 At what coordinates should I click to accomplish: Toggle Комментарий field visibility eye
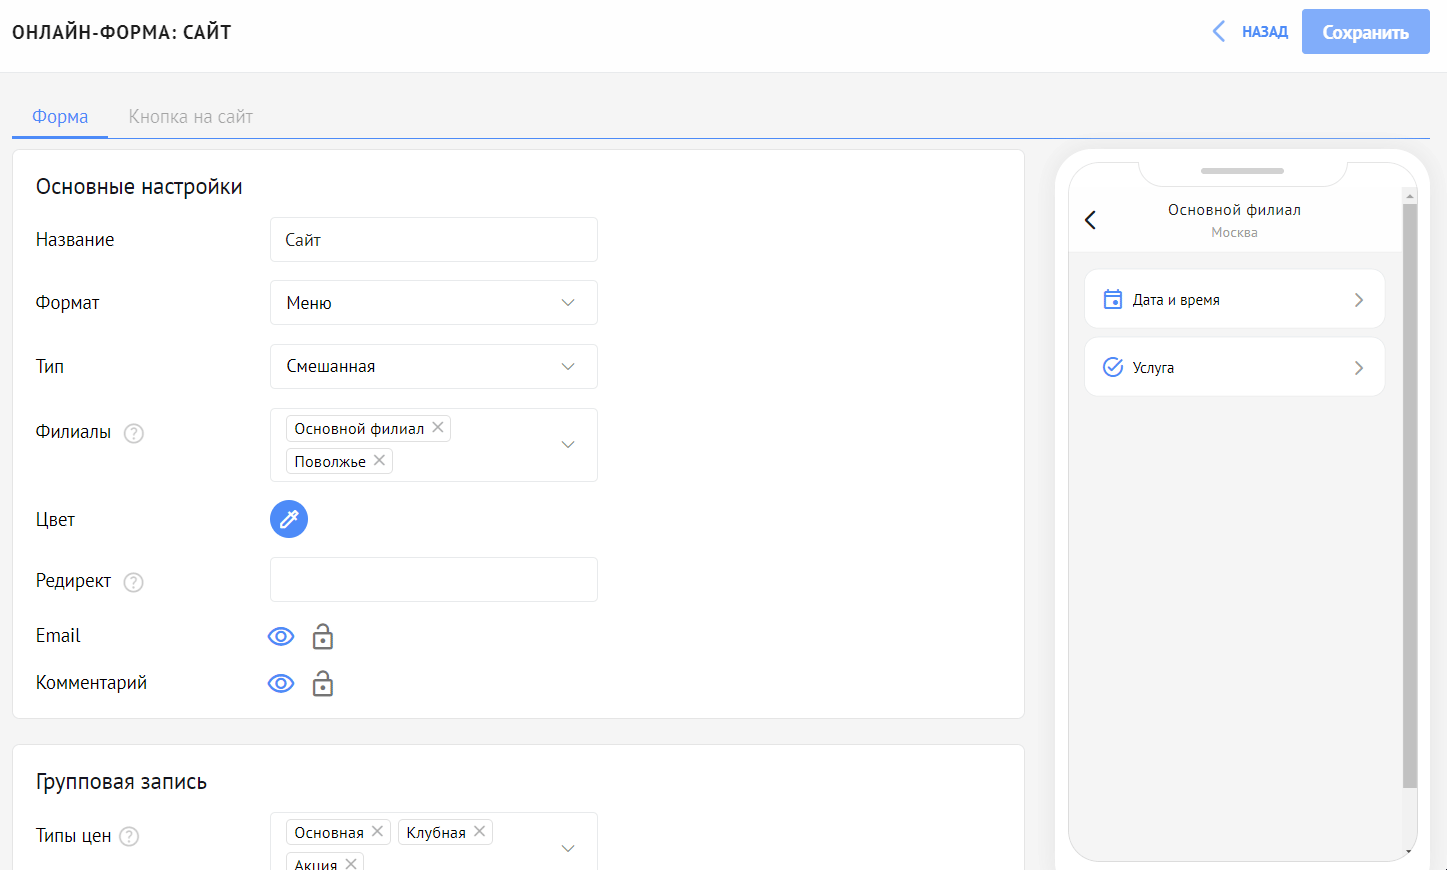[281, 684]
